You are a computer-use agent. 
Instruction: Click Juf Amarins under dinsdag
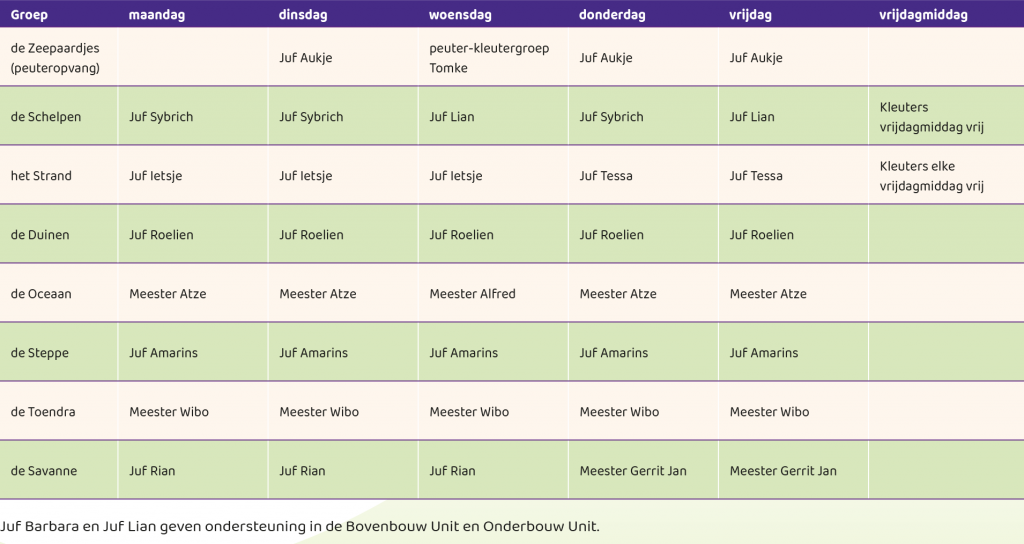(x=313, y=353)
